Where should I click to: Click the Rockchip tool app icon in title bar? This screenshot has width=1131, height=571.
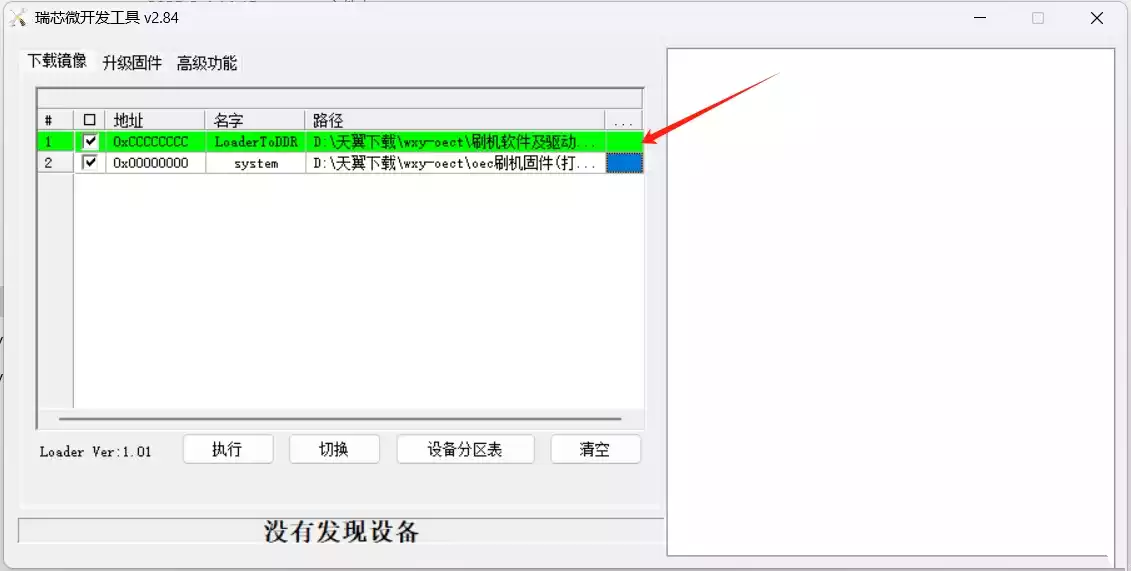(x=18, y=17)
